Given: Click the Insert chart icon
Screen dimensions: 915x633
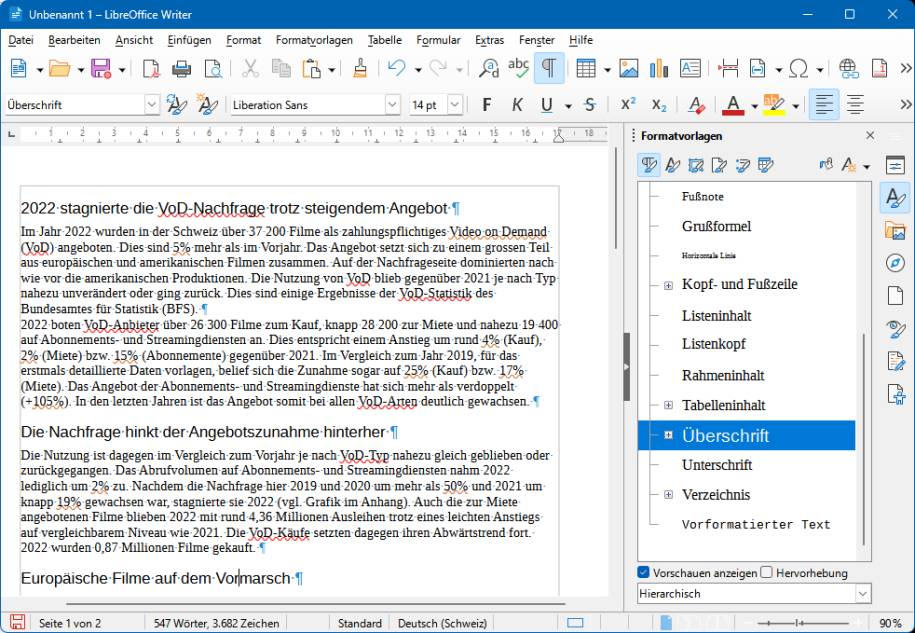Looking at the screenshot, I should click(658, 68).
